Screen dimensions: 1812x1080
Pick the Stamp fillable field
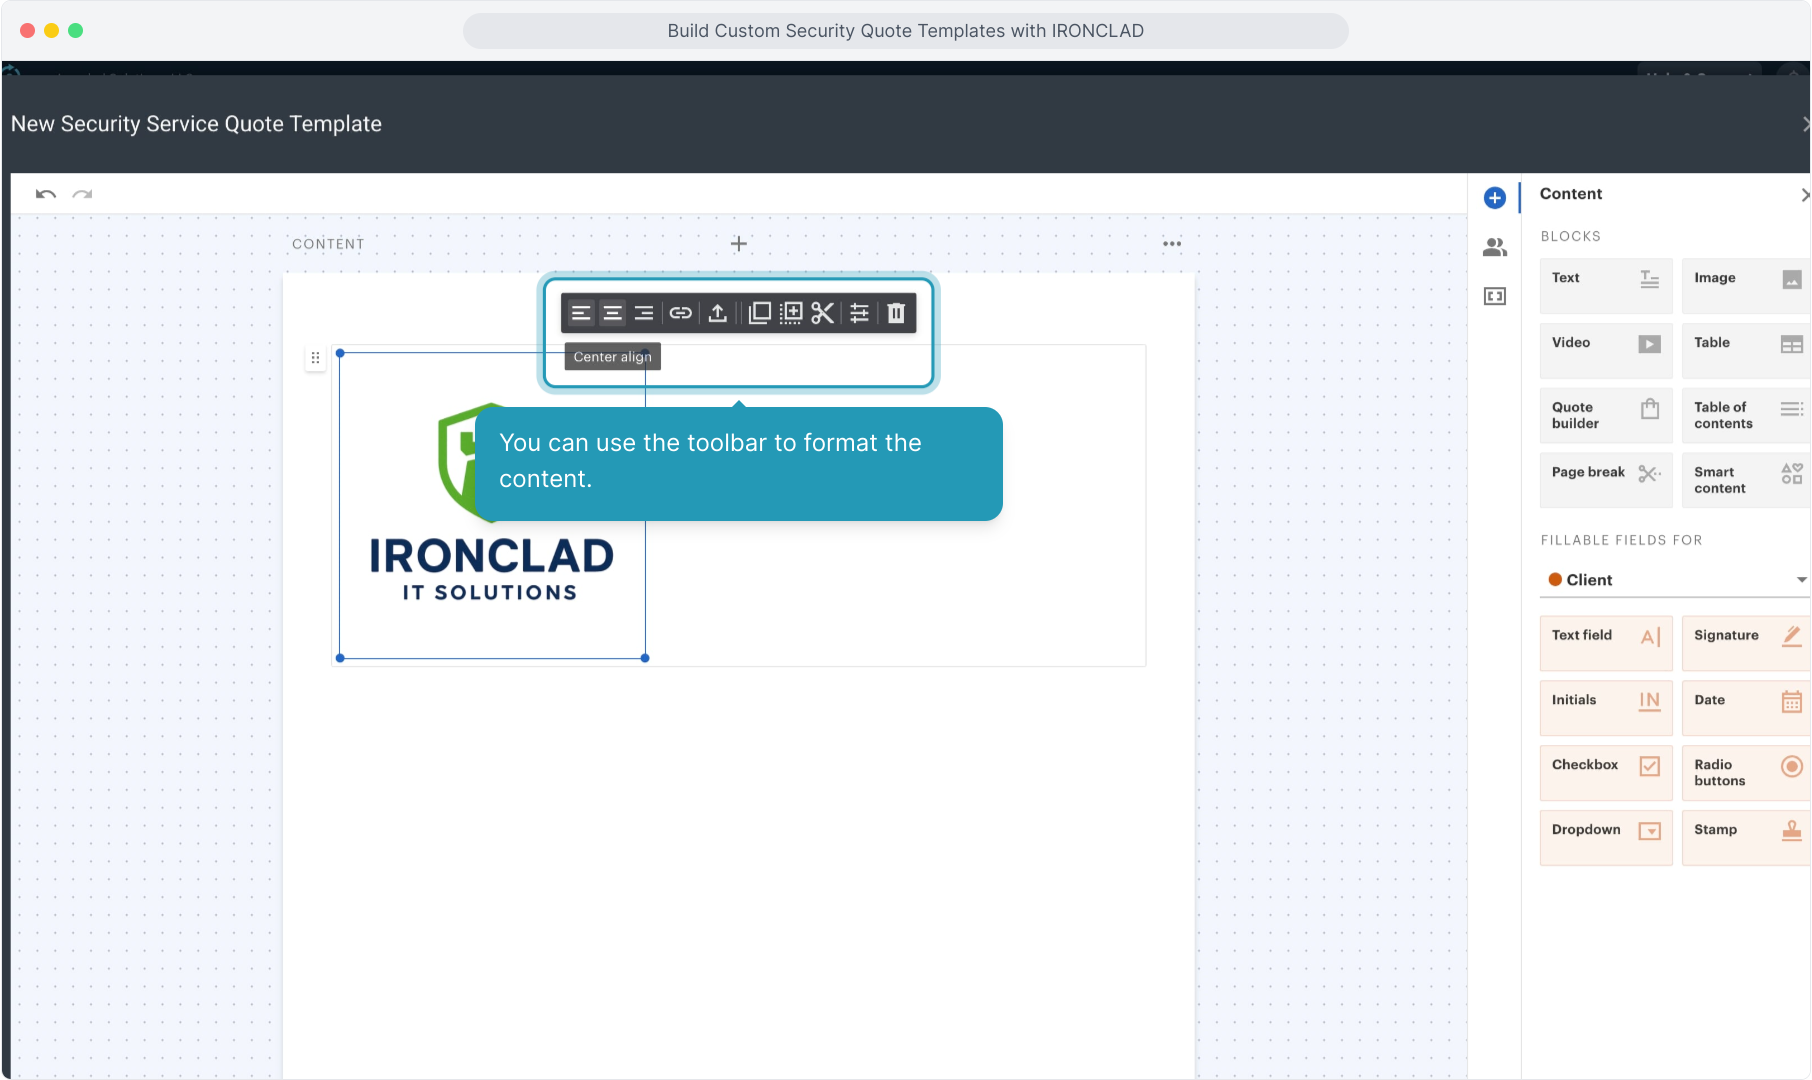click(x=1746, y=838)
